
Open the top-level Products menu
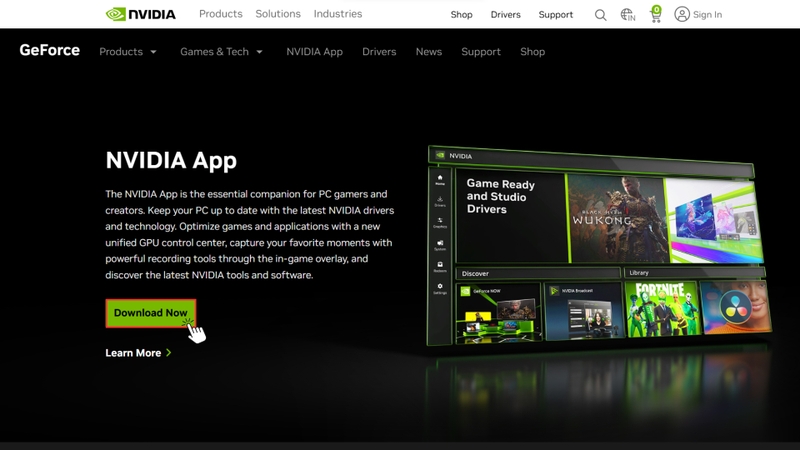(220, 14)
